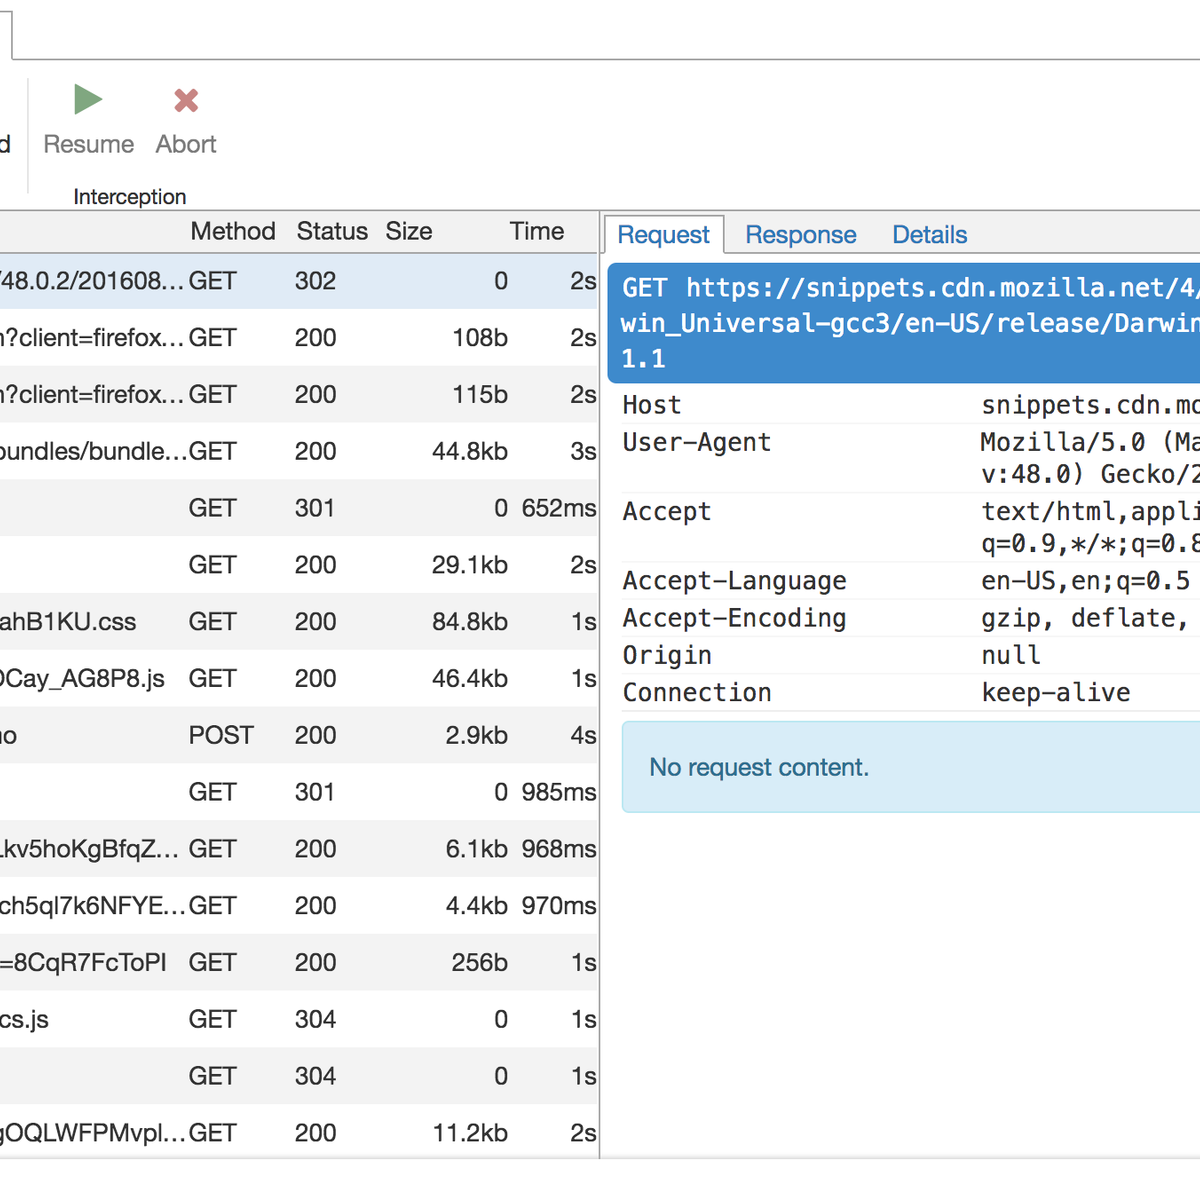The height and width of the screenshot is (1200, 1200).
Task: Click the Host header name
Action: pyautogui.click(x=652, y=405)
